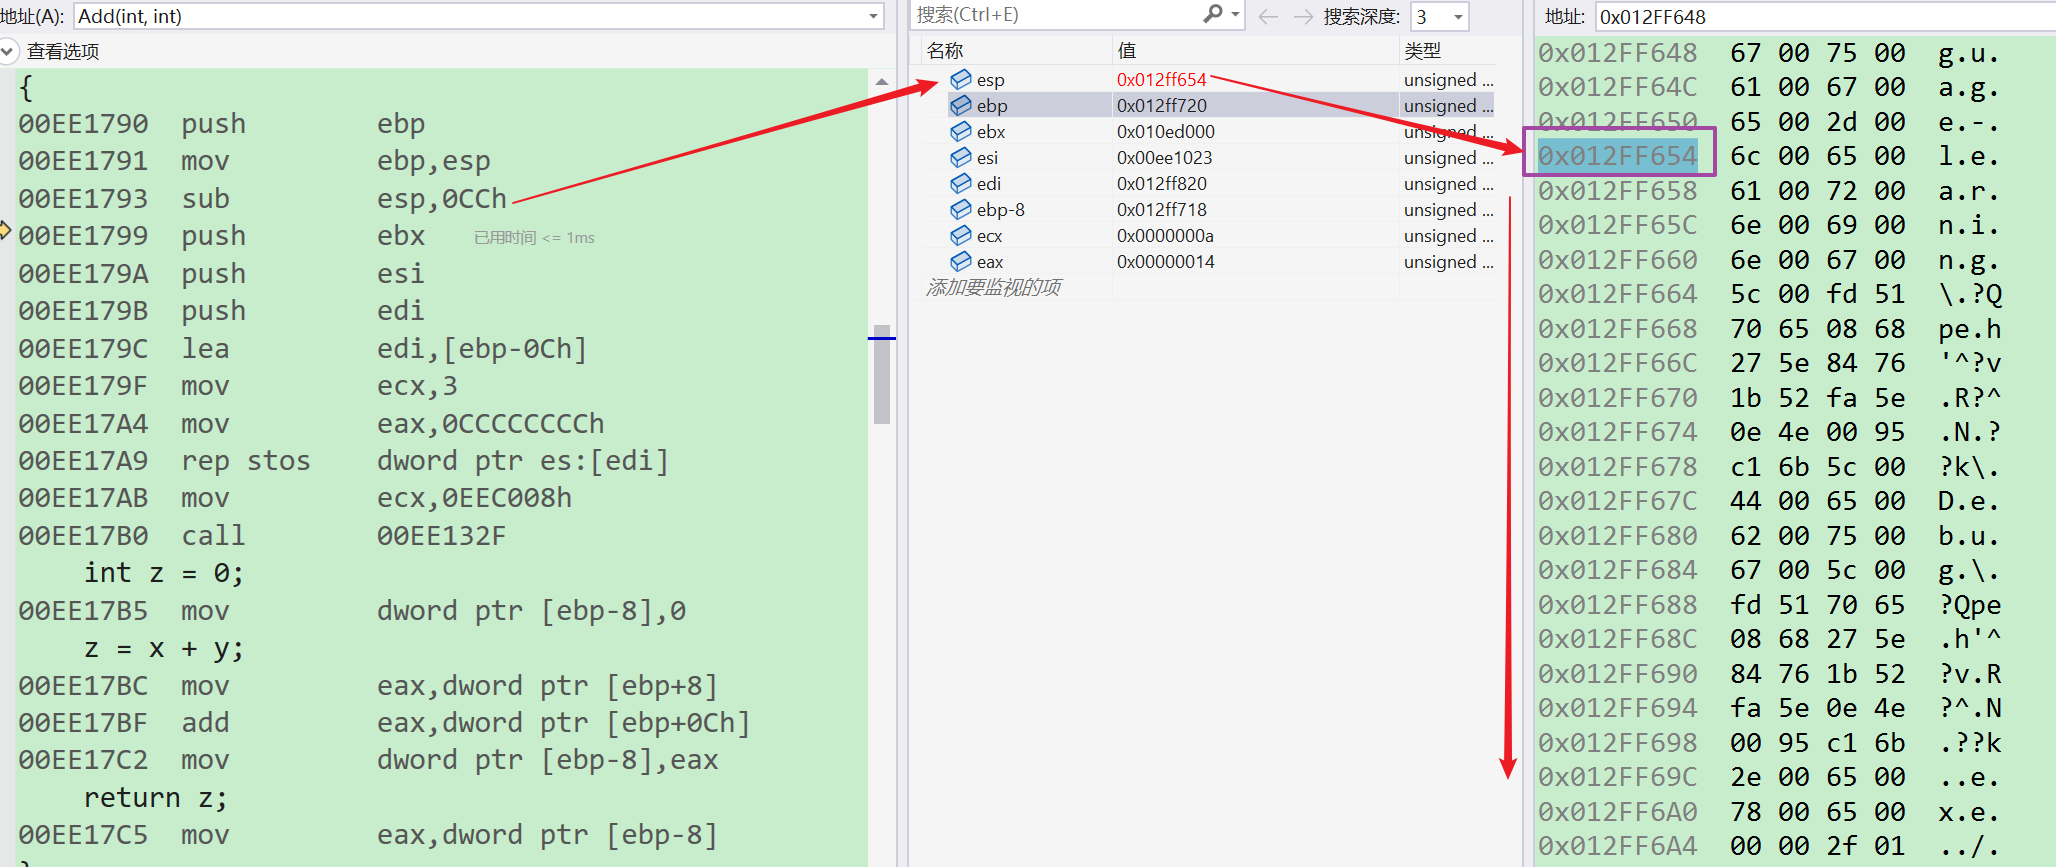The width and height of the screenshot is (2056, 867).
Task: Click source line return z;
Action: coord(155,797)
